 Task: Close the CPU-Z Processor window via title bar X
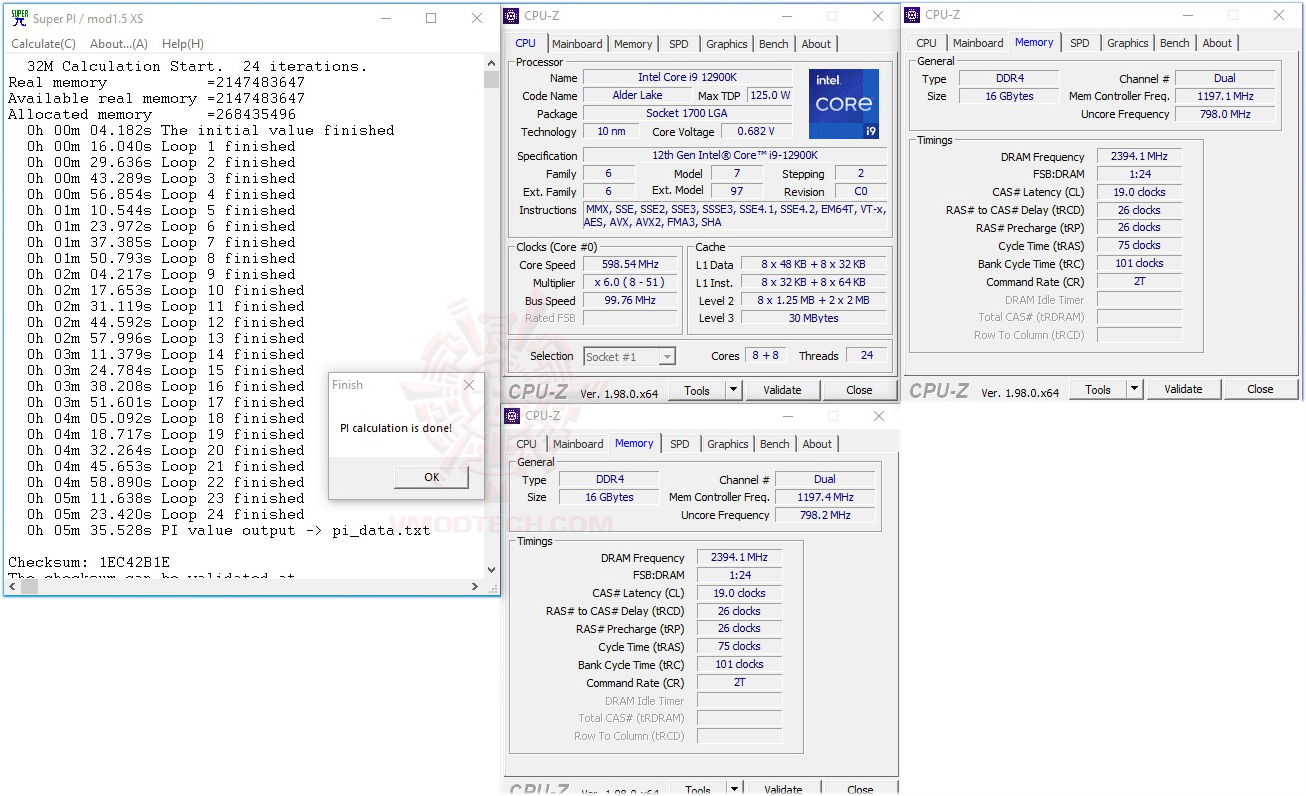(x=878, y=16)
